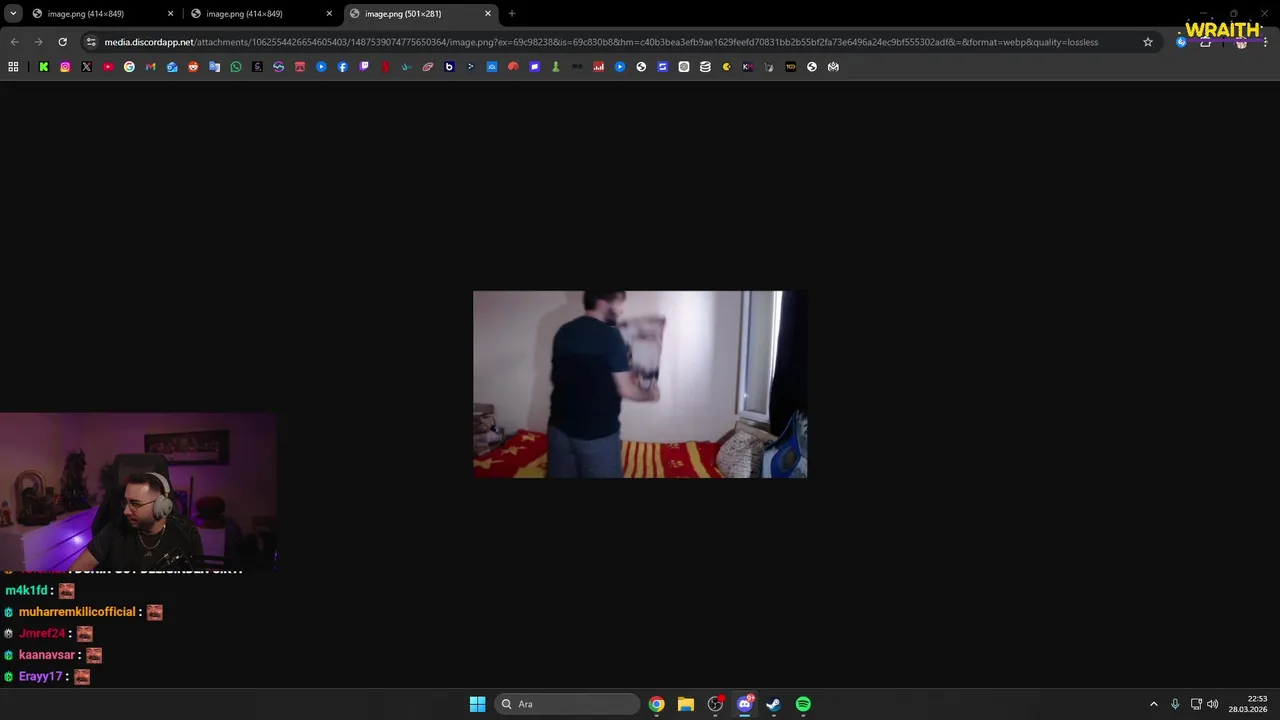Open File Explorer from the taskbar
The width and height of the screenshot is (1280, 720).
click(x=685, y=704)
